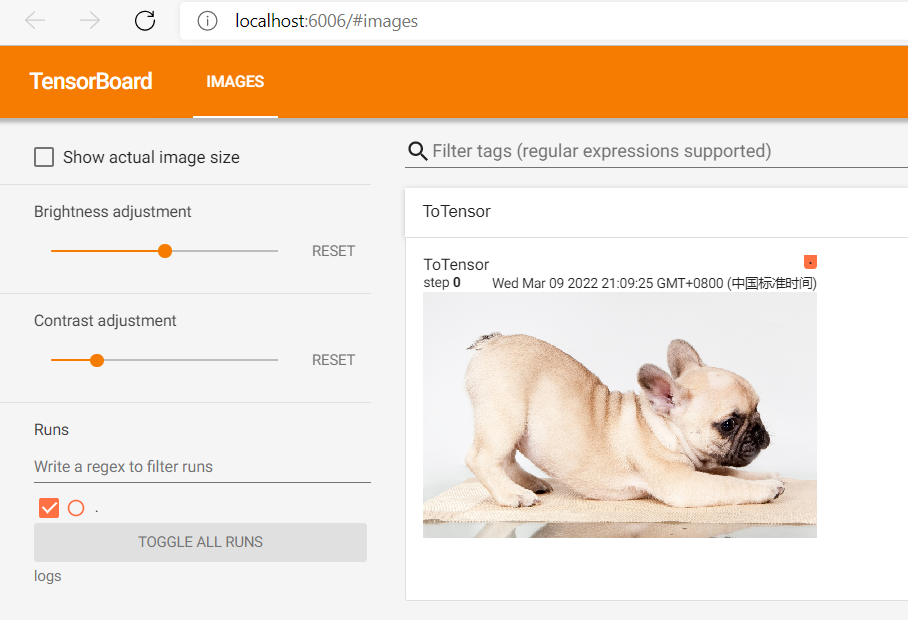Click the Brightness adjustment label
This screenshot has width=908, height=620.
112,212
